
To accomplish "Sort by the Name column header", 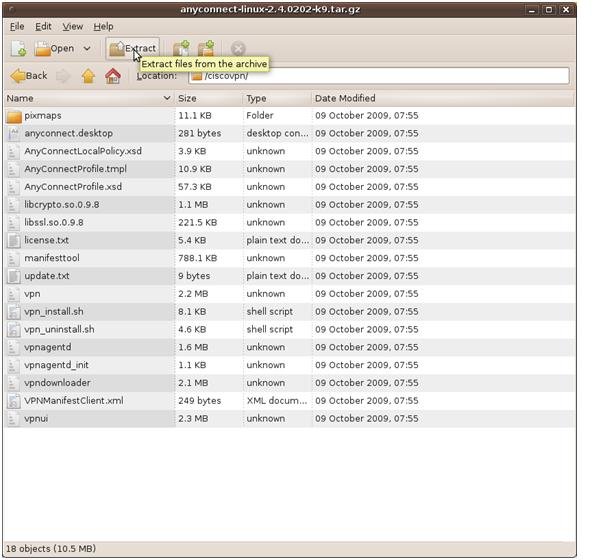I will click(x=89, y=98).
